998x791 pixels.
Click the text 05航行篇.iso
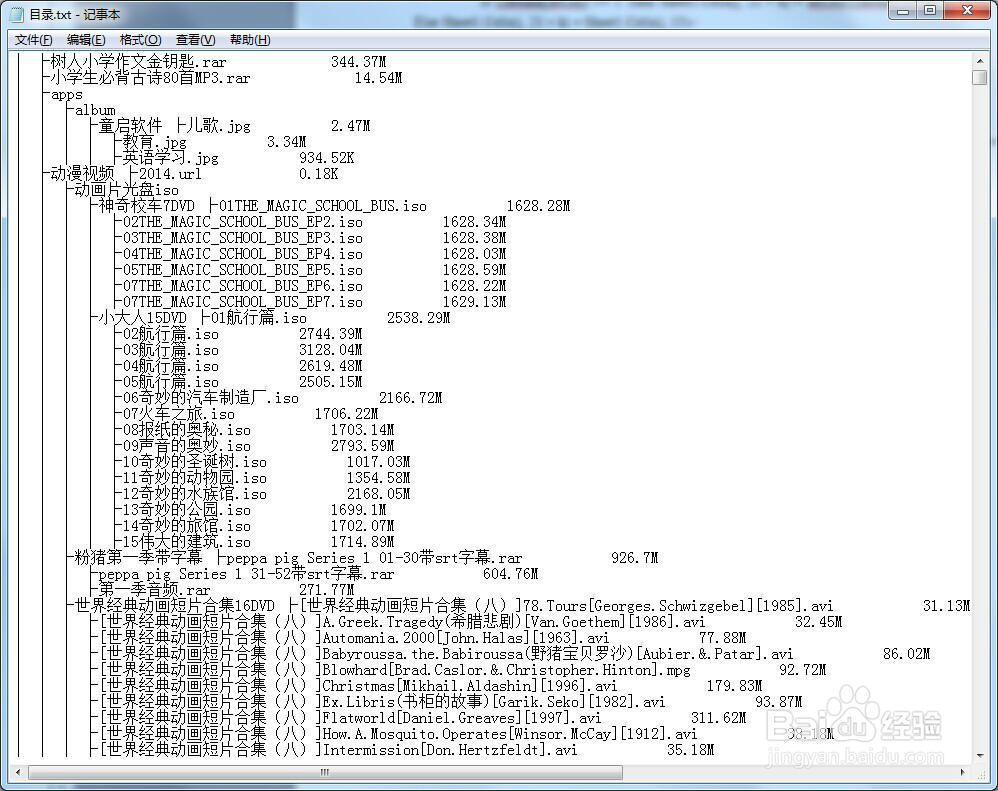171,382
